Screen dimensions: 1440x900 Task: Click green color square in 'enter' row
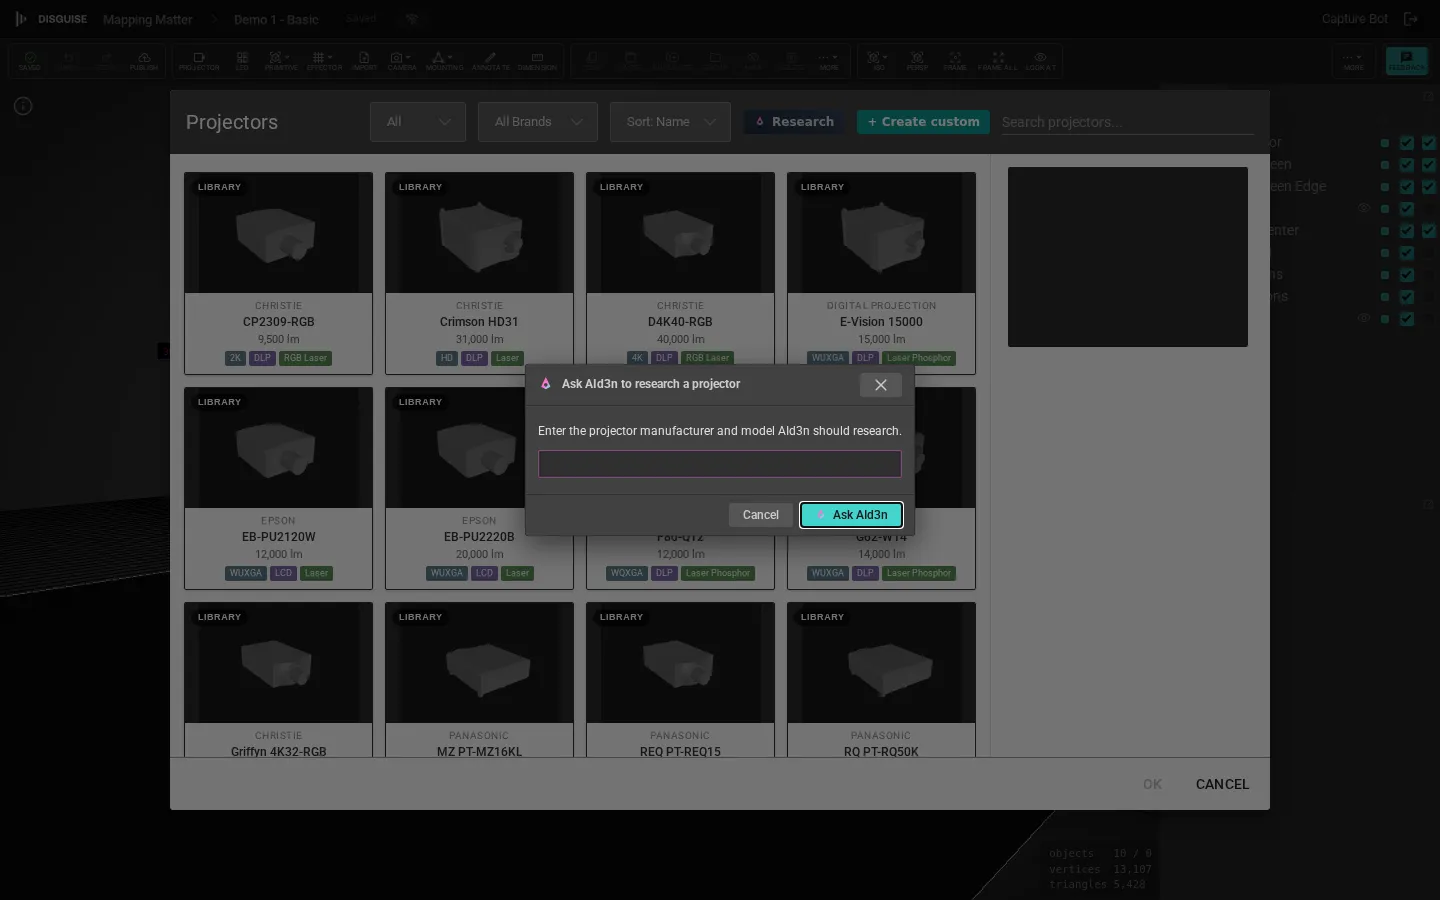1385,231
